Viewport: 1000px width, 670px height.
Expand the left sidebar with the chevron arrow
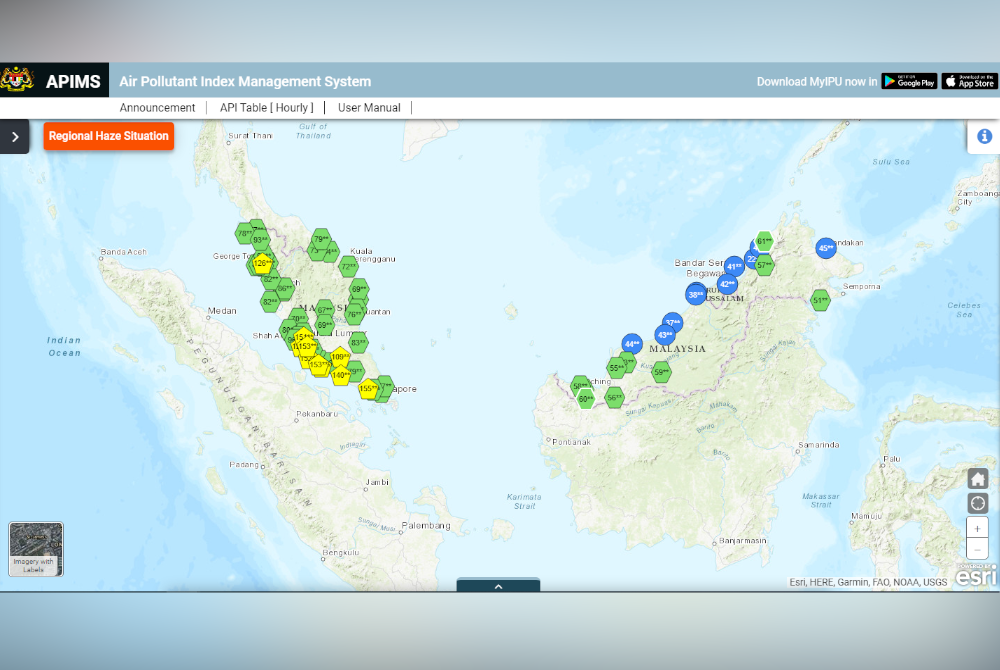15,136
